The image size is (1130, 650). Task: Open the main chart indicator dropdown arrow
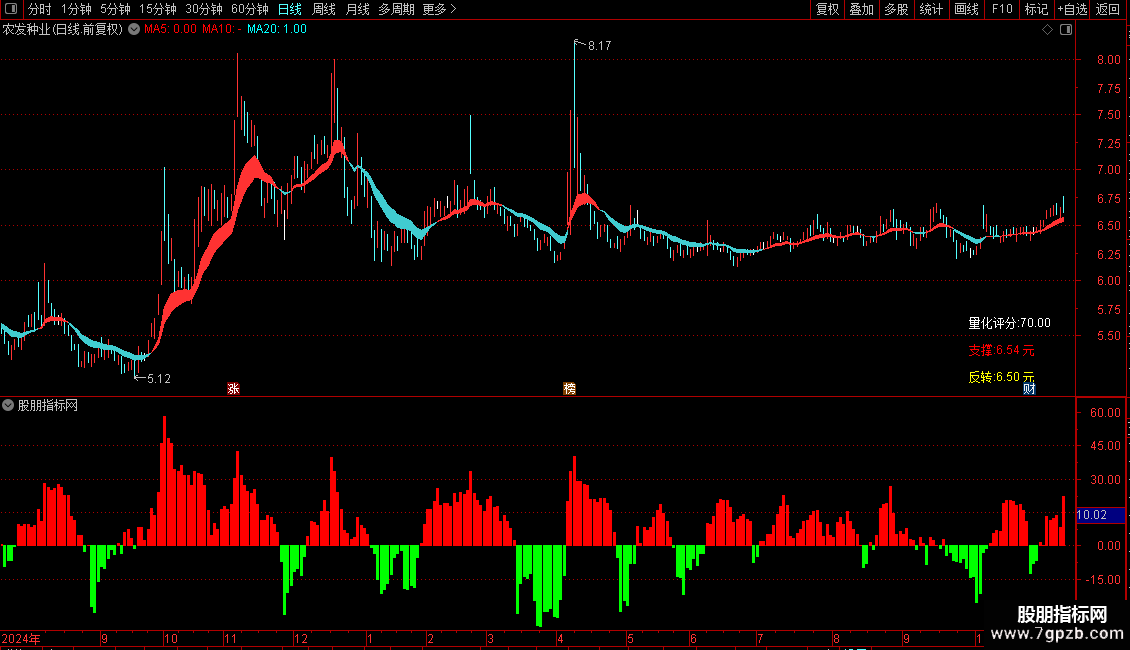coord(134,30)
